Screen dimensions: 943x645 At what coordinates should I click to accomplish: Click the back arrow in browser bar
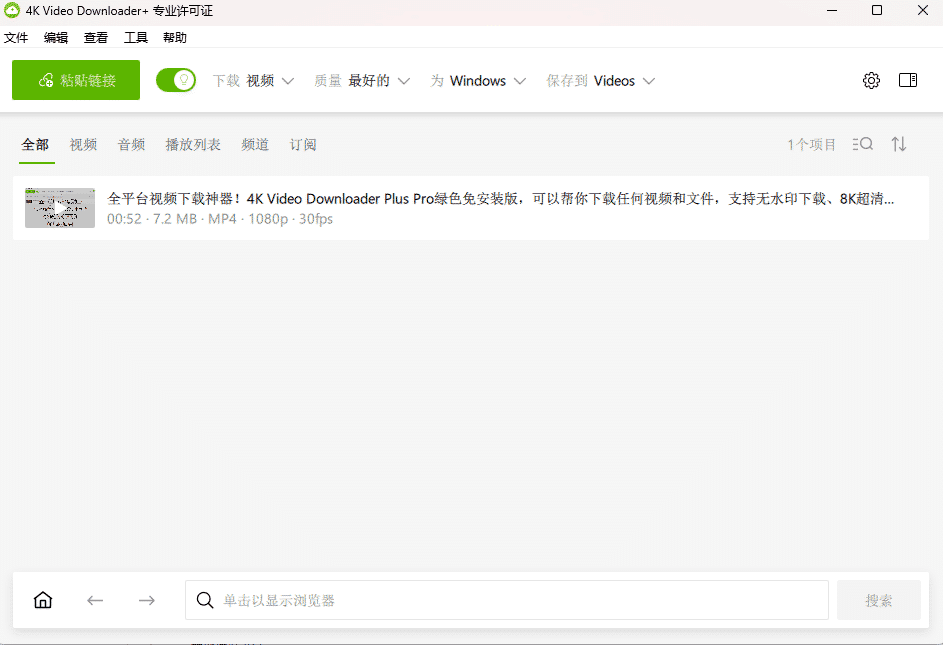tap(95, 600)
